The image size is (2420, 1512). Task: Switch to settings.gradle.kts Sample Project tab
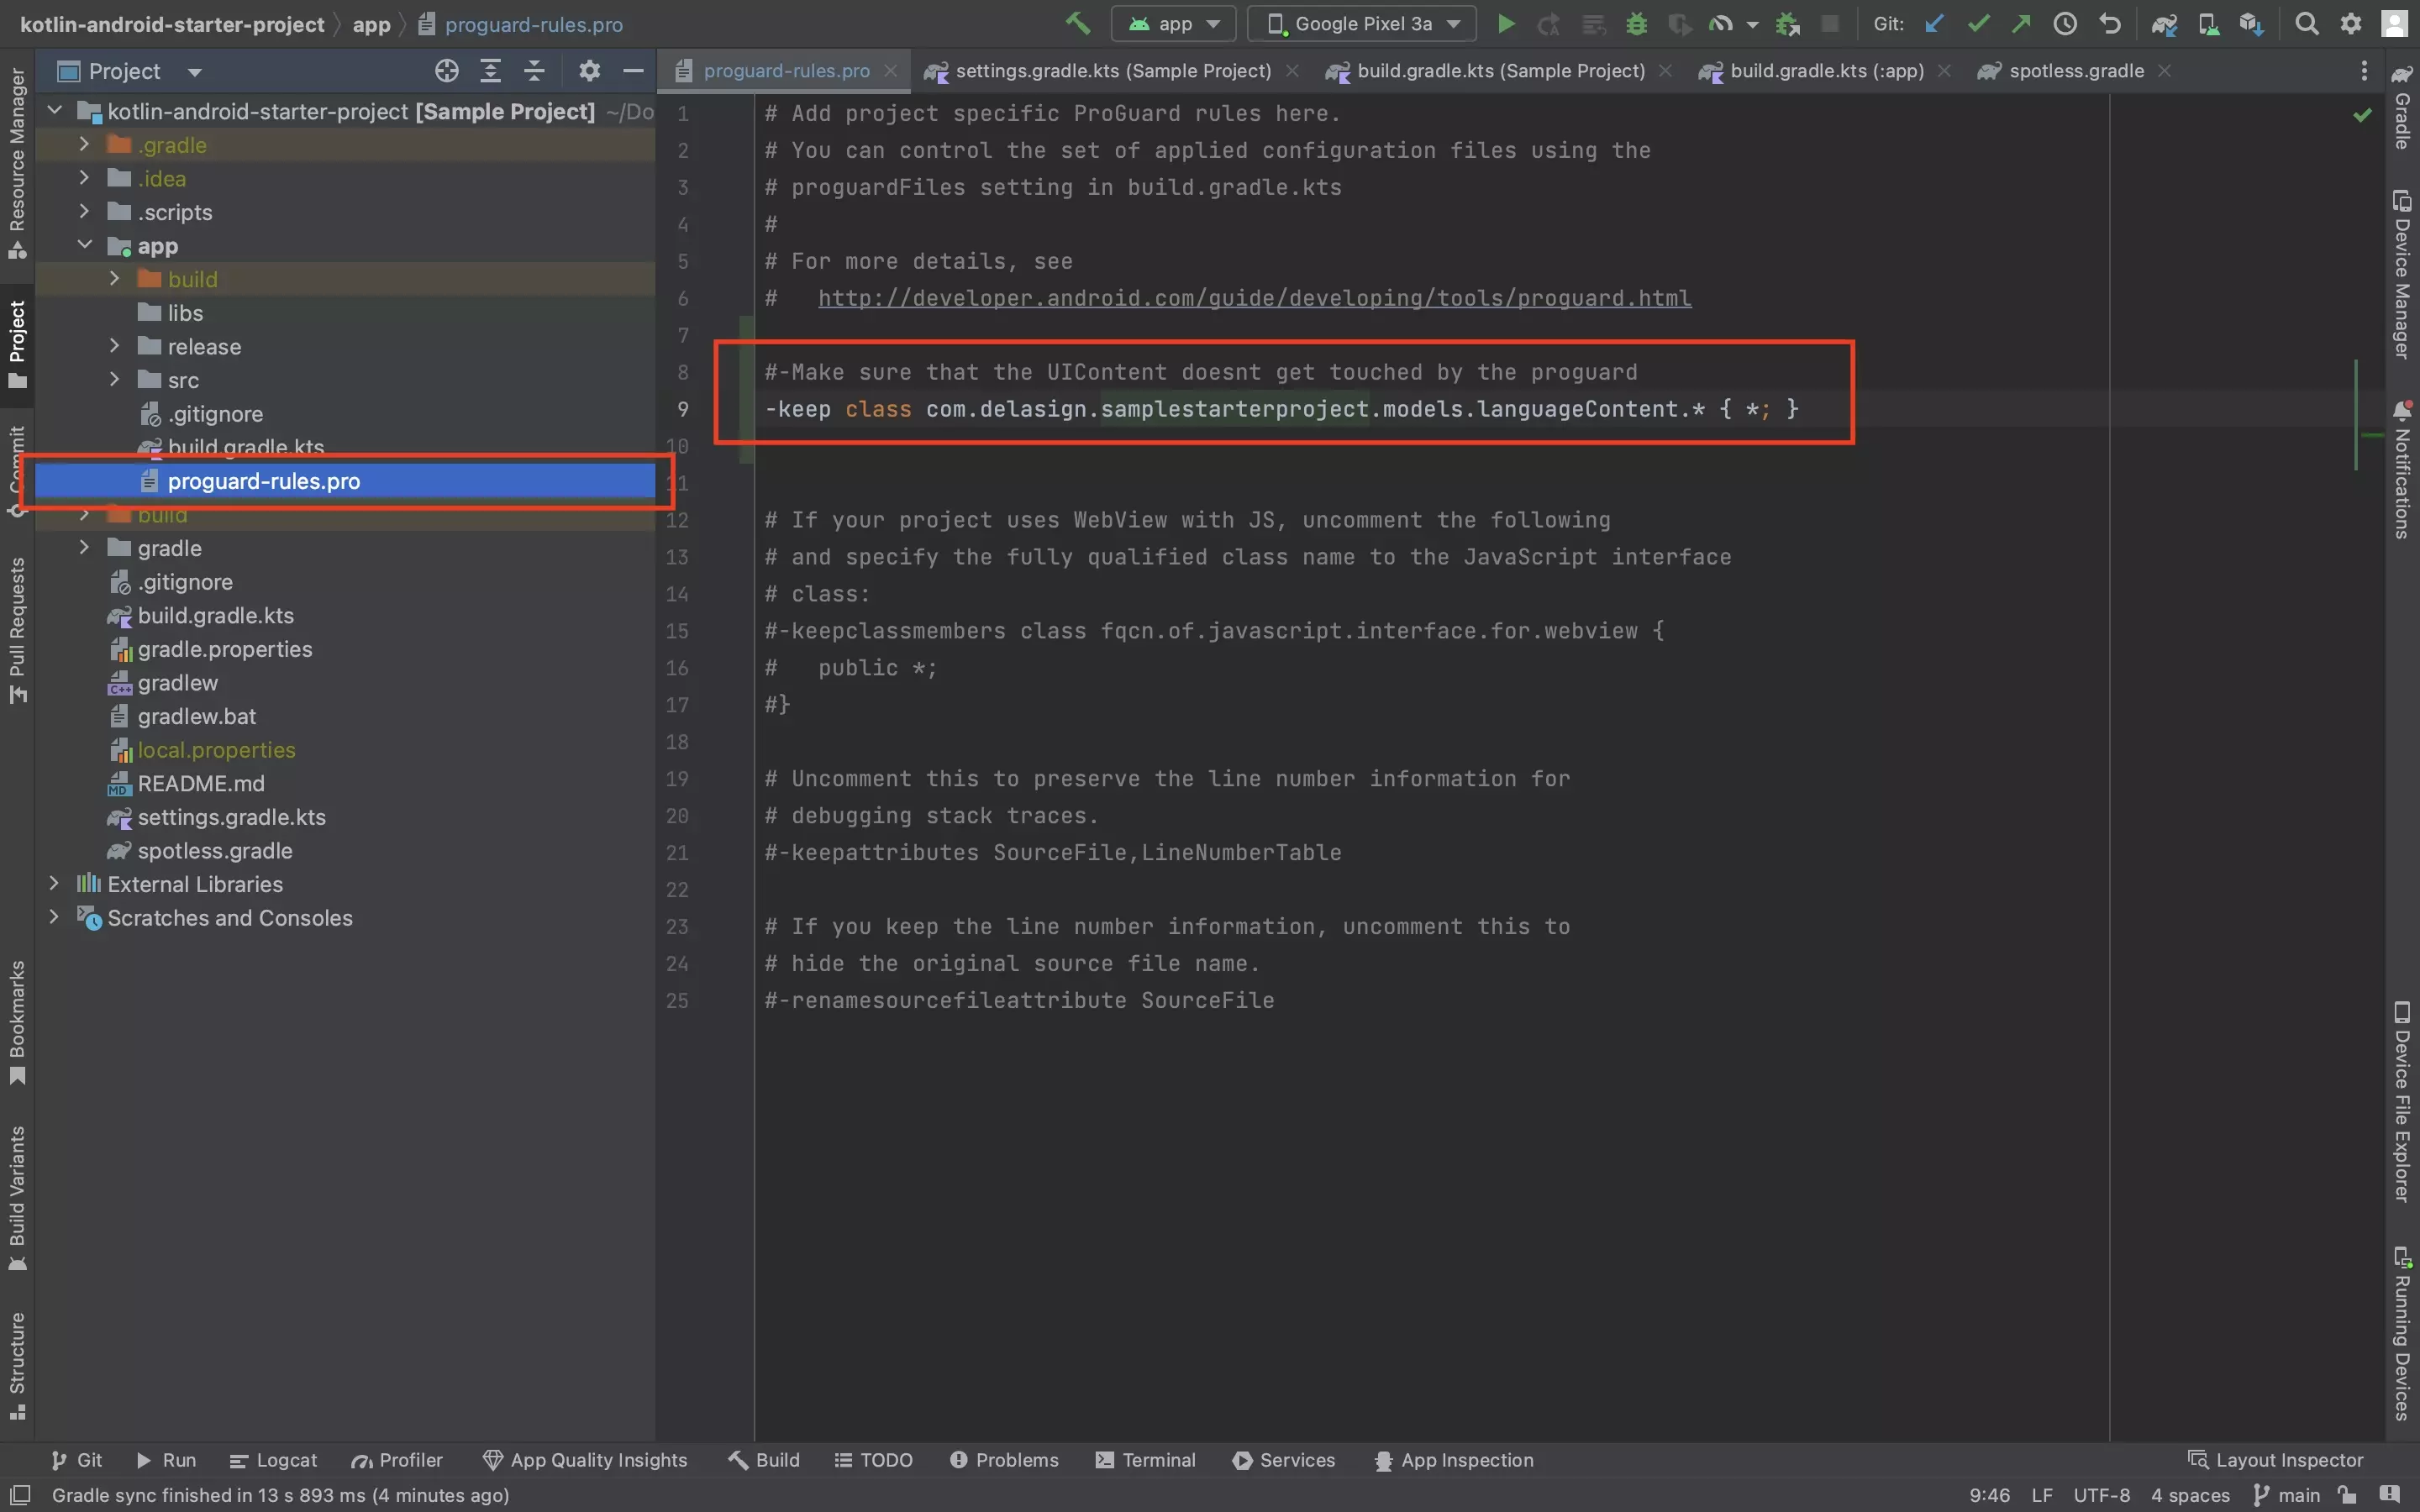point(1097,71)
